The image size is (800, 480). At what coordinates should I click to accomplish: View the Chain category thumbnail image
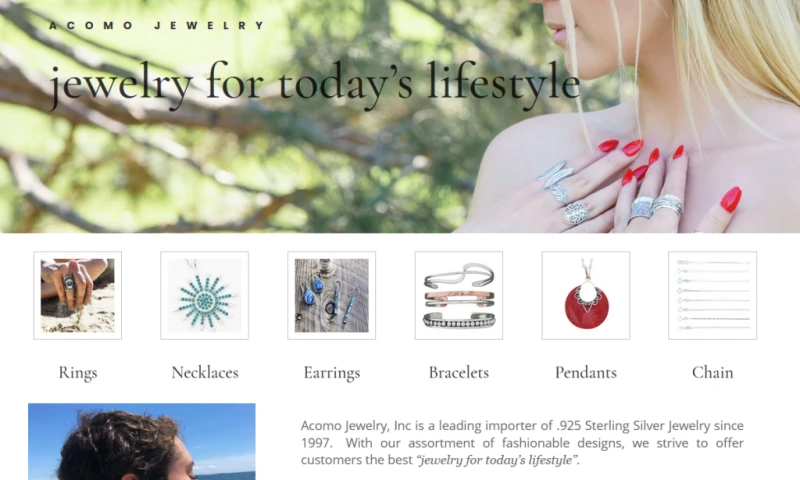tap(713, 295)
